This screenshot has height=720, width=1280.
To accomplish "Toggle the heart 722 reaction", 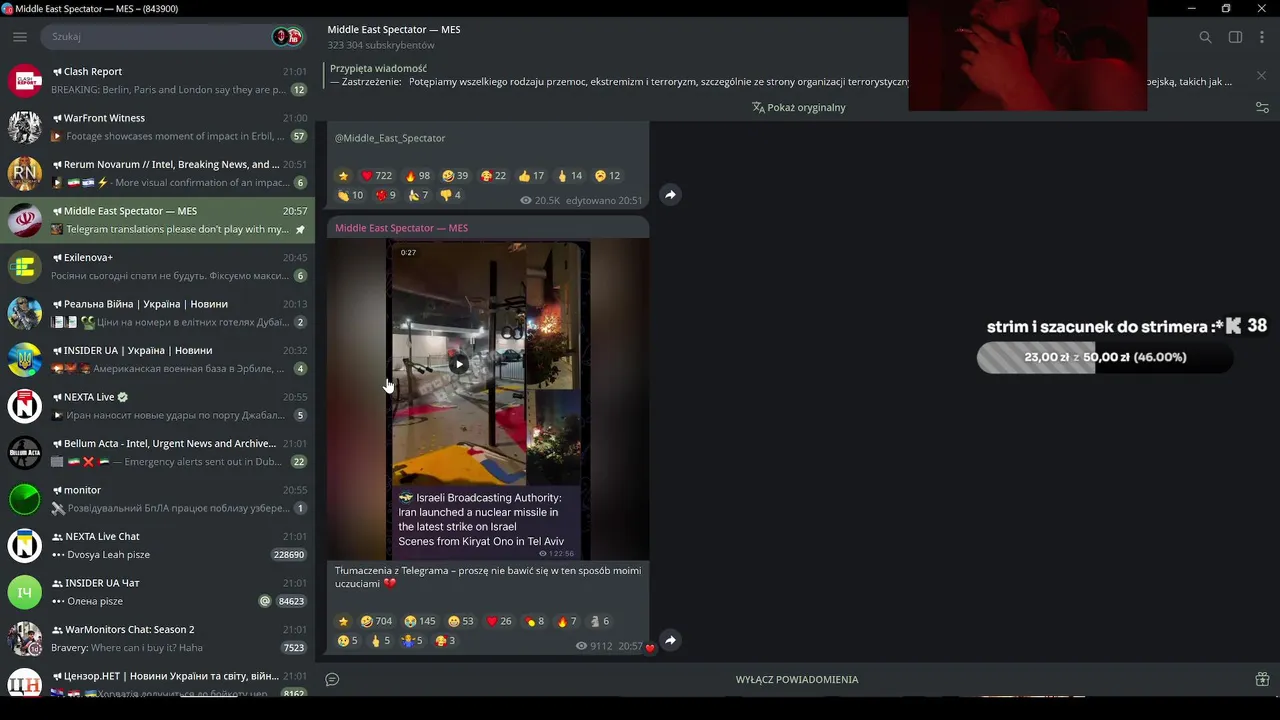I will tap(377, 176).
